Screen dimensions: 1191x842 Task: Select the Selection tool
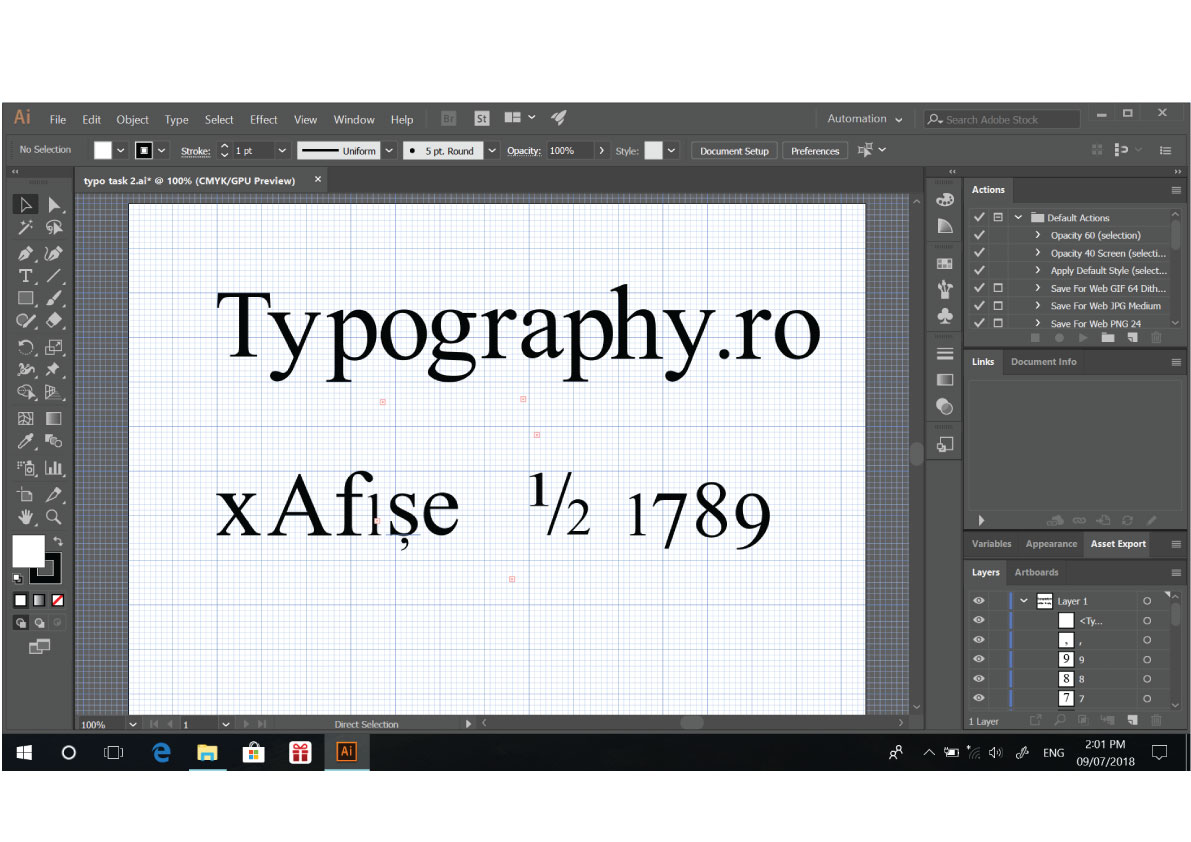pyautogui.click(x=24, y=204)
